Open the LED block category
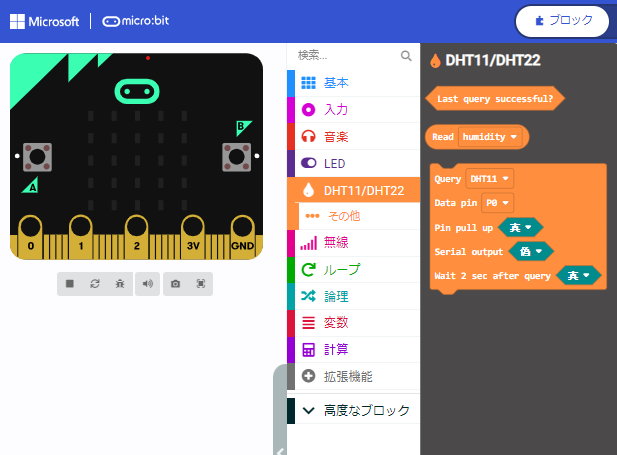The image size is (617, 455). (x=353, y=163)
